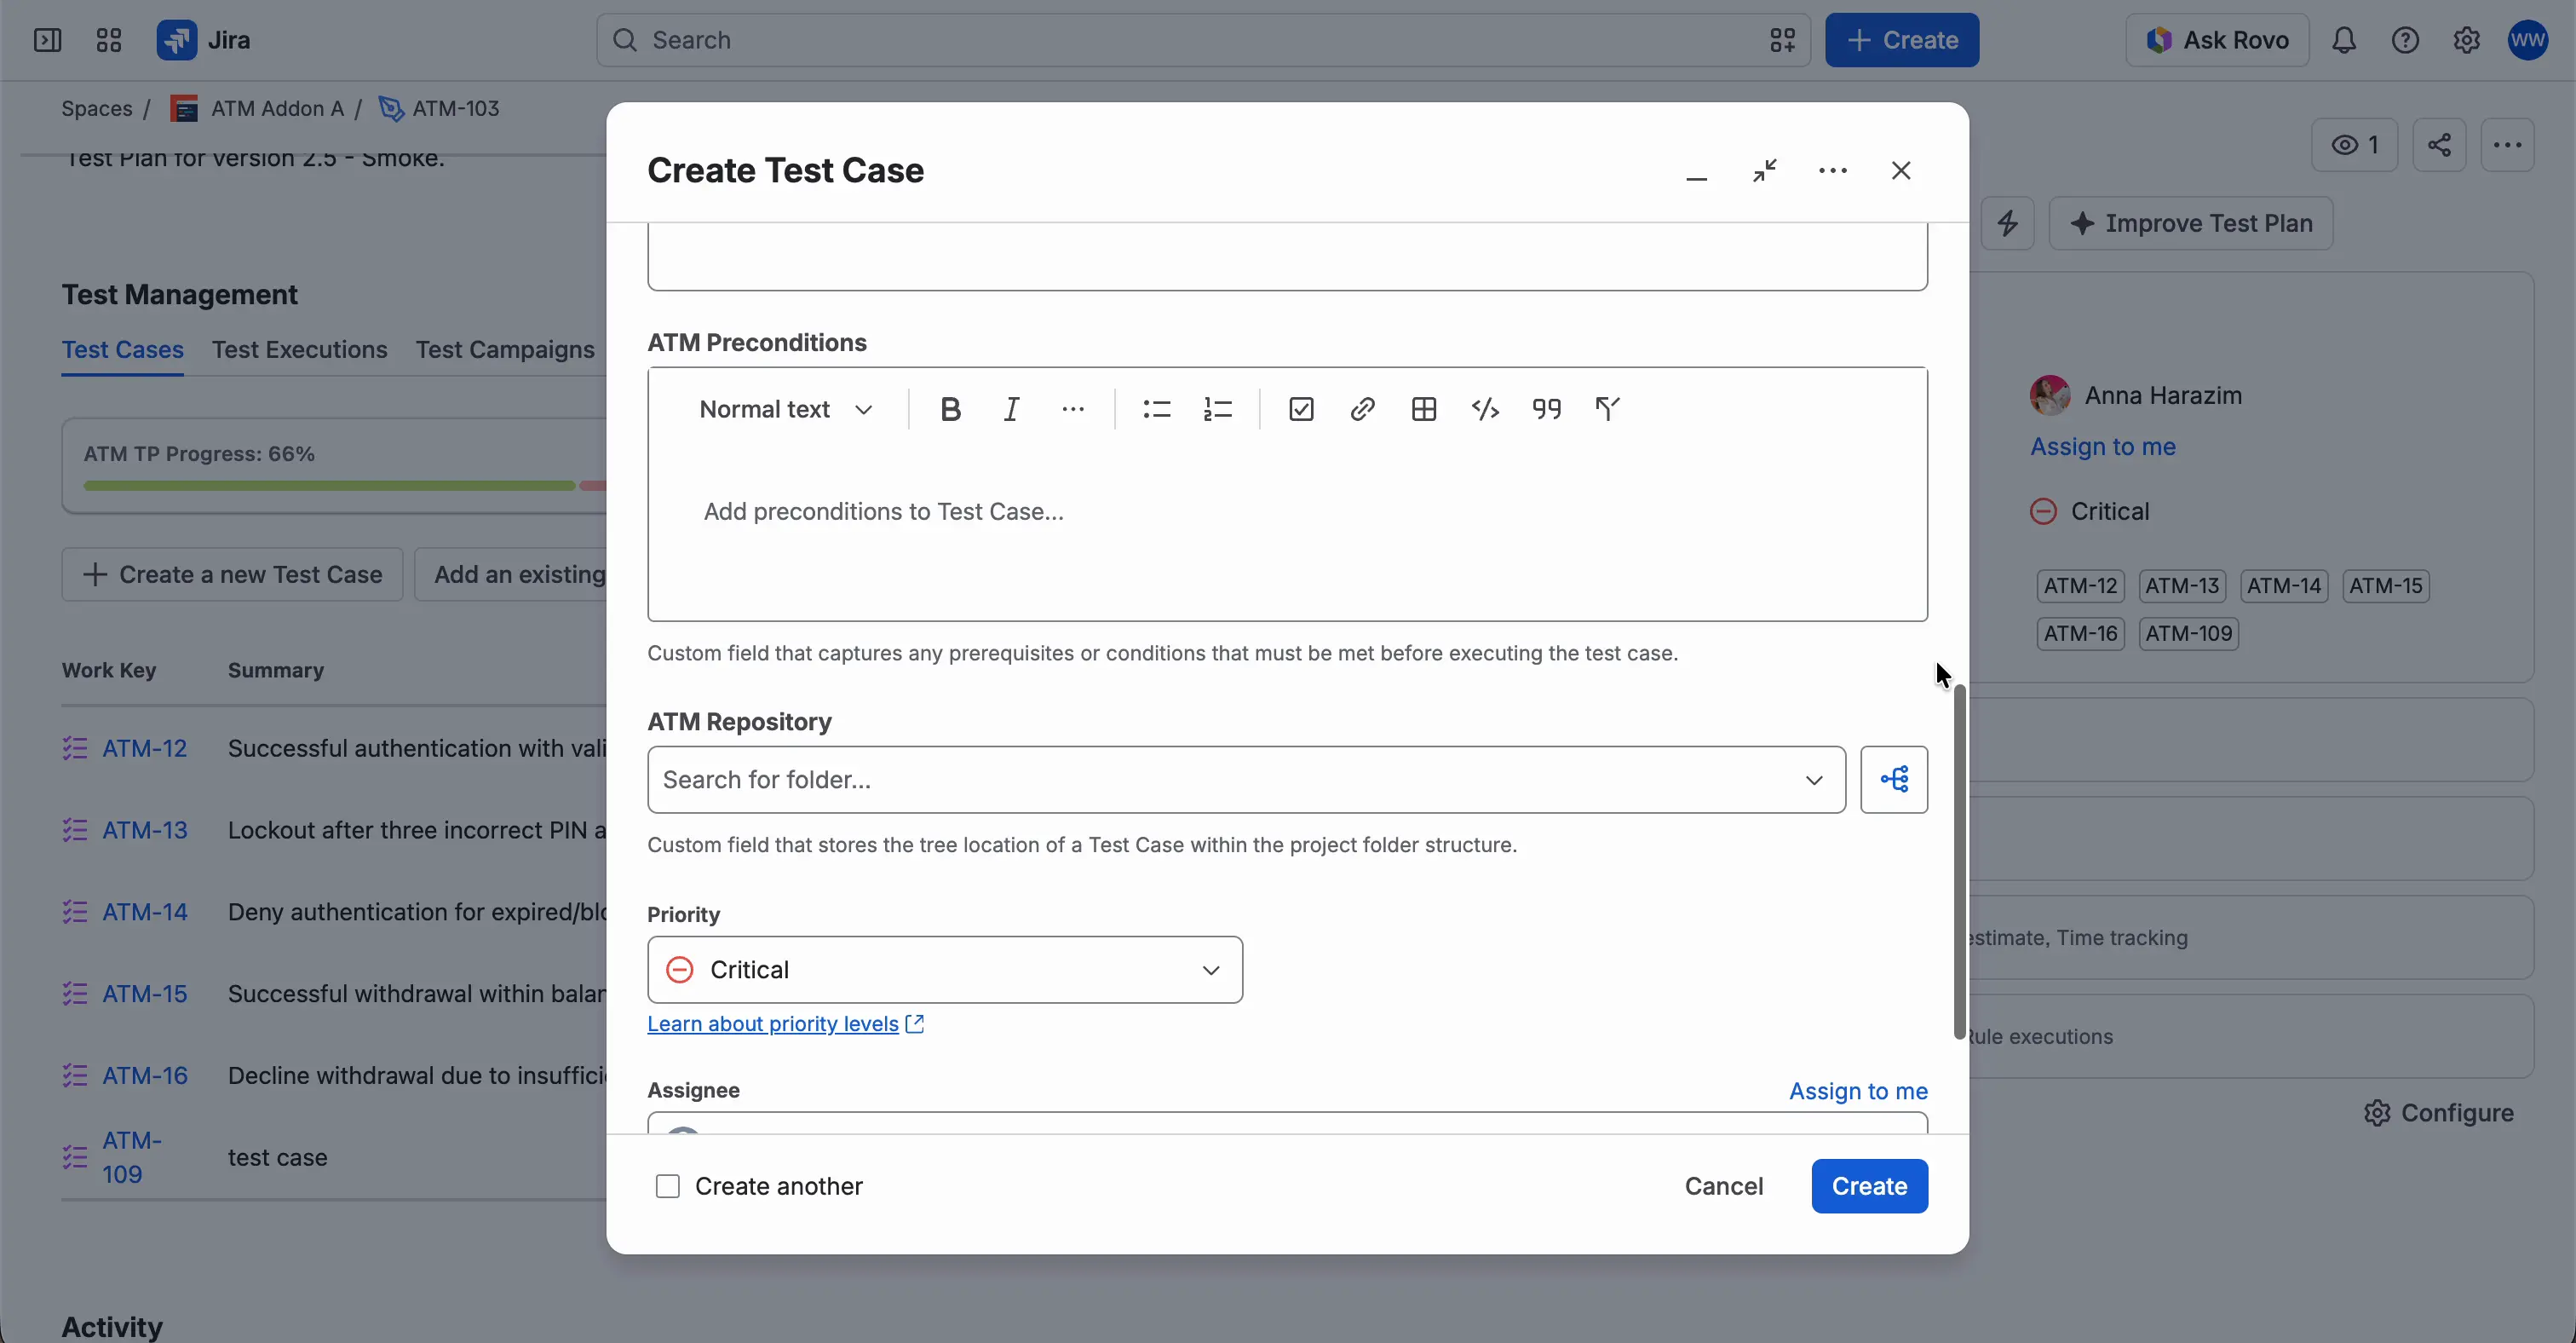Open Learn about priority levels link
The height and width of the screenshot is (1343, 2576).
pyautogui.click(x=785, y=1023)
